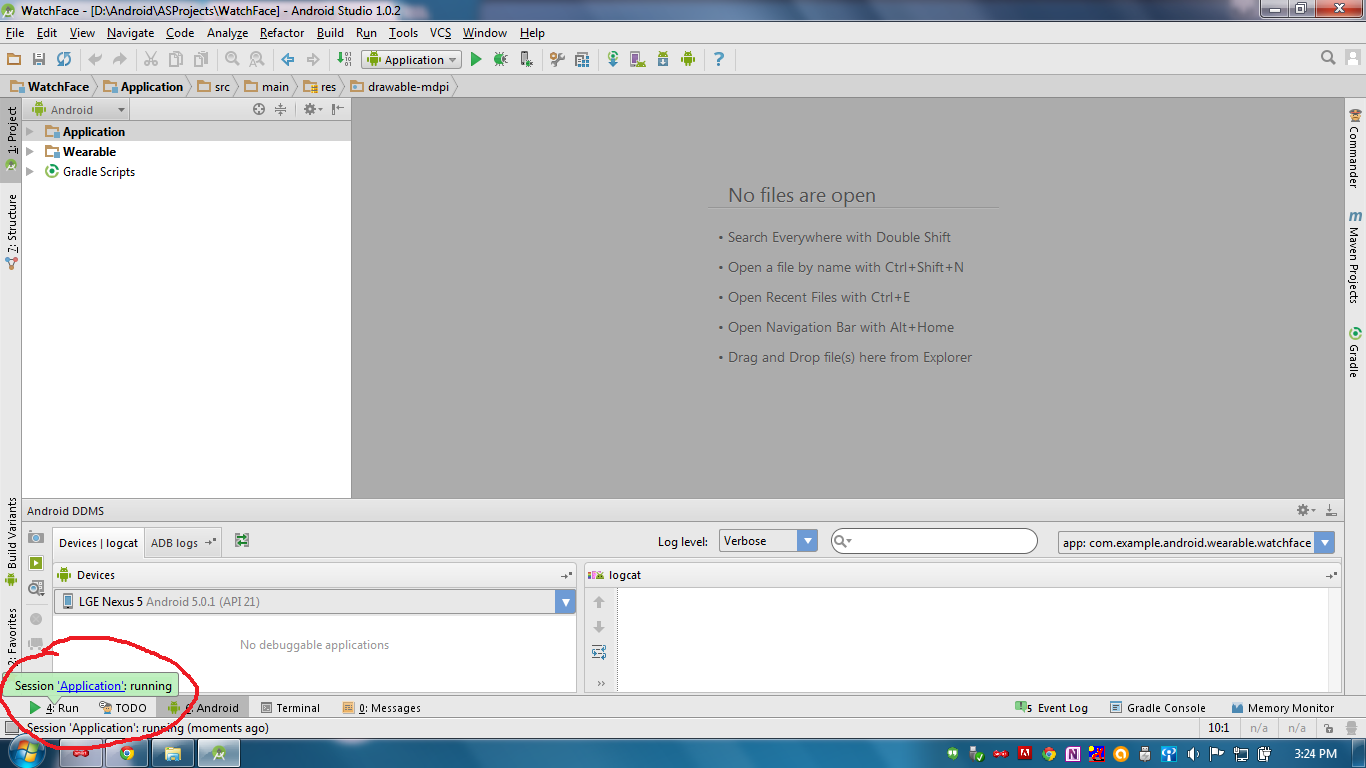Open the 0: Messages tool window
This screenshot has height=768, width=1366.
382,708
